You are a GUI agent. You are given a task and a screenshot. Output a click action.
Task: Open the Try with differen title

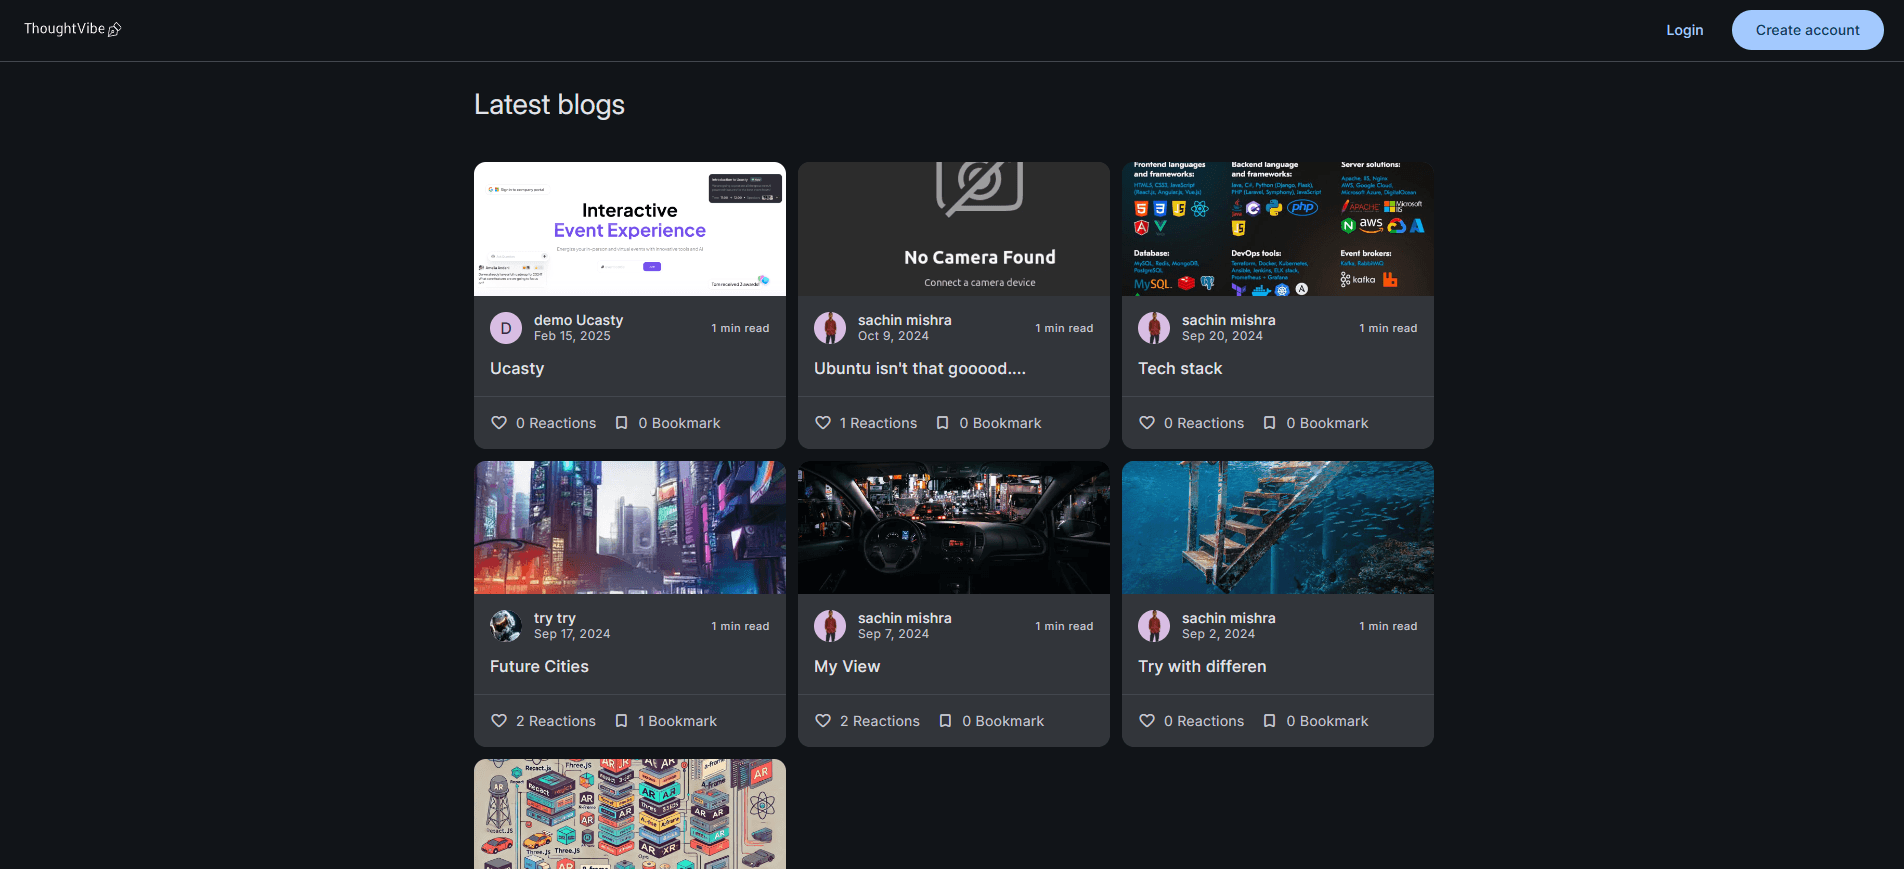coord(1202,666)
